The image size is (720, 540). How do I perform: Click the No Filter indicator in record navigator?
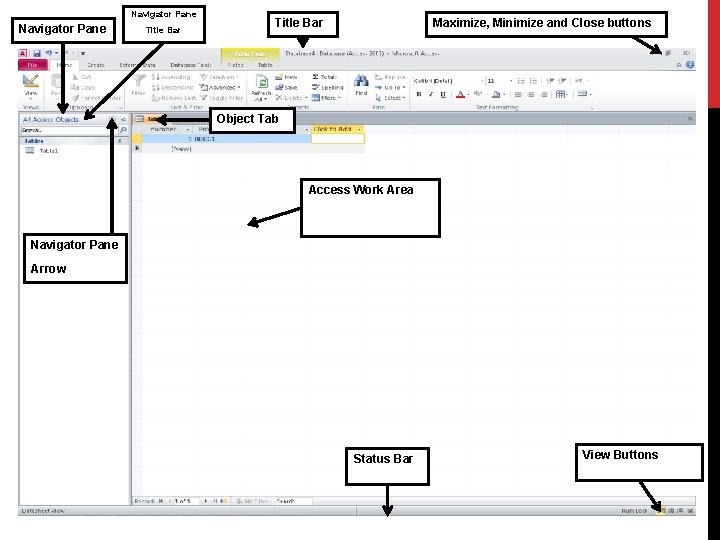pyautogui.click(x=251, y=501)
